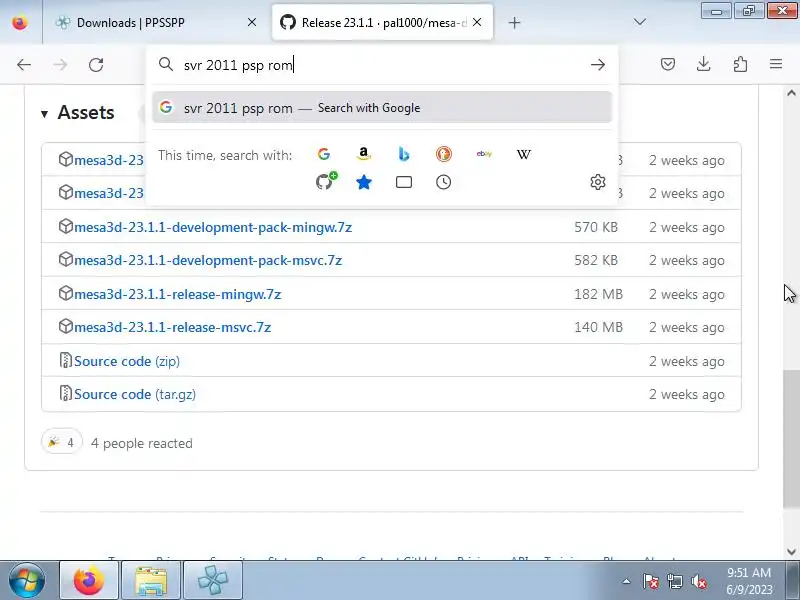Download mesa3d-23.1.1-release-mingw.7z
Screen dimensions: 800x600
point(178,294)
